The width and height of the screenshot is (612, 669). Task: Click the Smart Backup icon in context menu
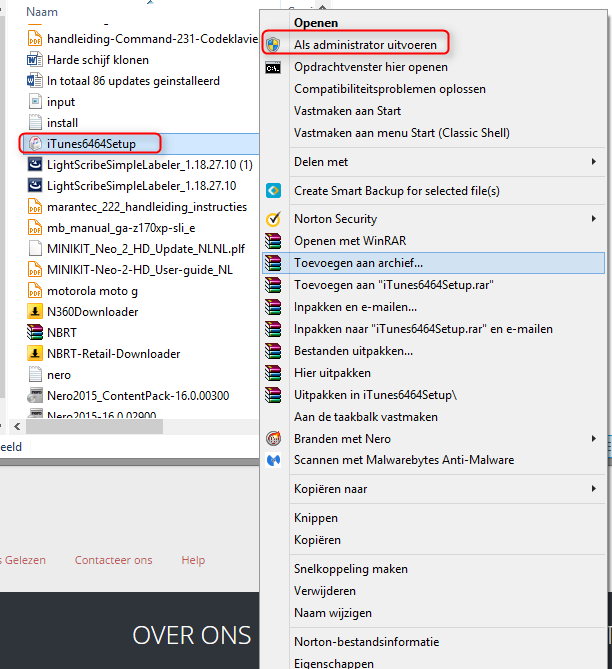pyautogui.click(x=273, y=190)
